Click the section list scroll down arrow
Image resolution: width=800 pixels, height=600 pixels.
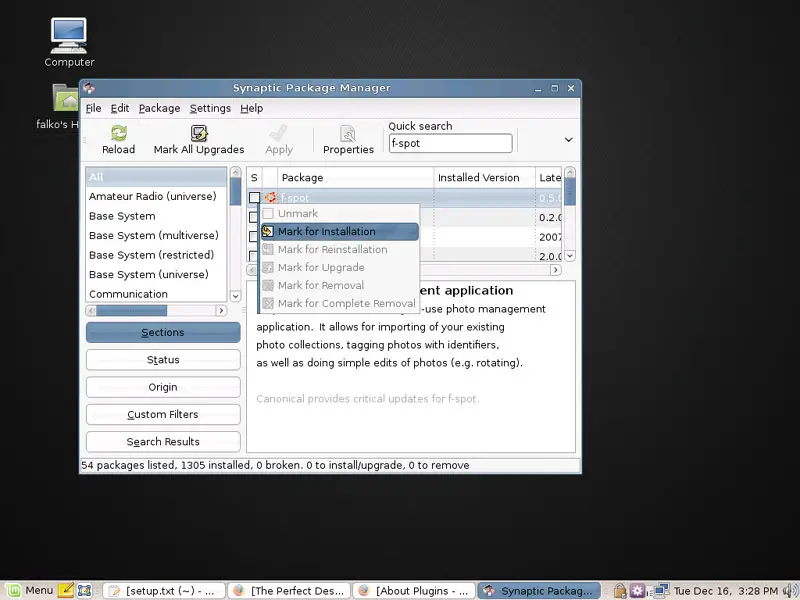click(x=235, y=295)
